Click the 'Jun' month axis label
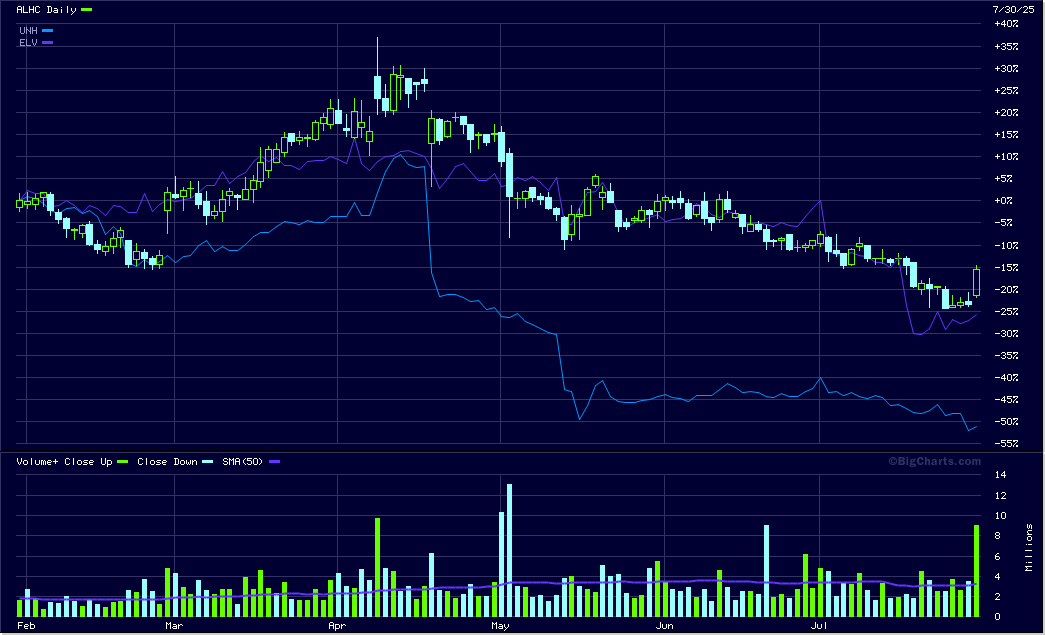The height and width of the screenshot is (635, 1045). pyautogui.click(x=664, y=626)
